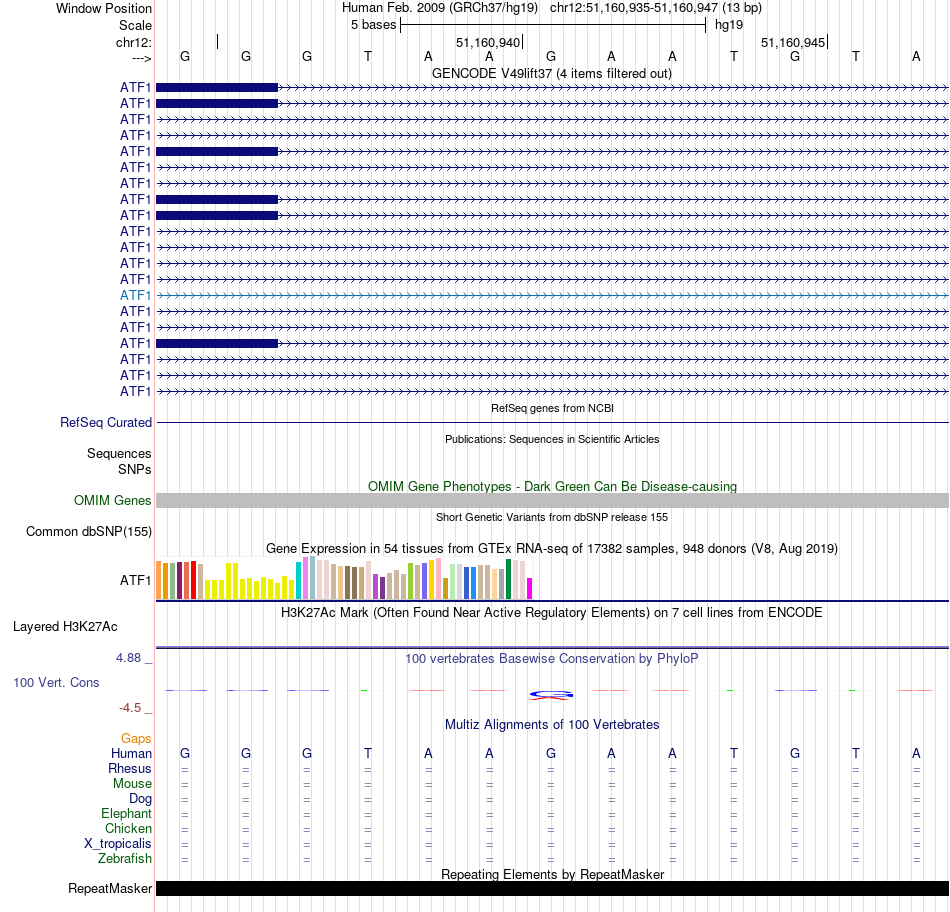
Task: Click the Window Position label
Action: click(104, 8)
